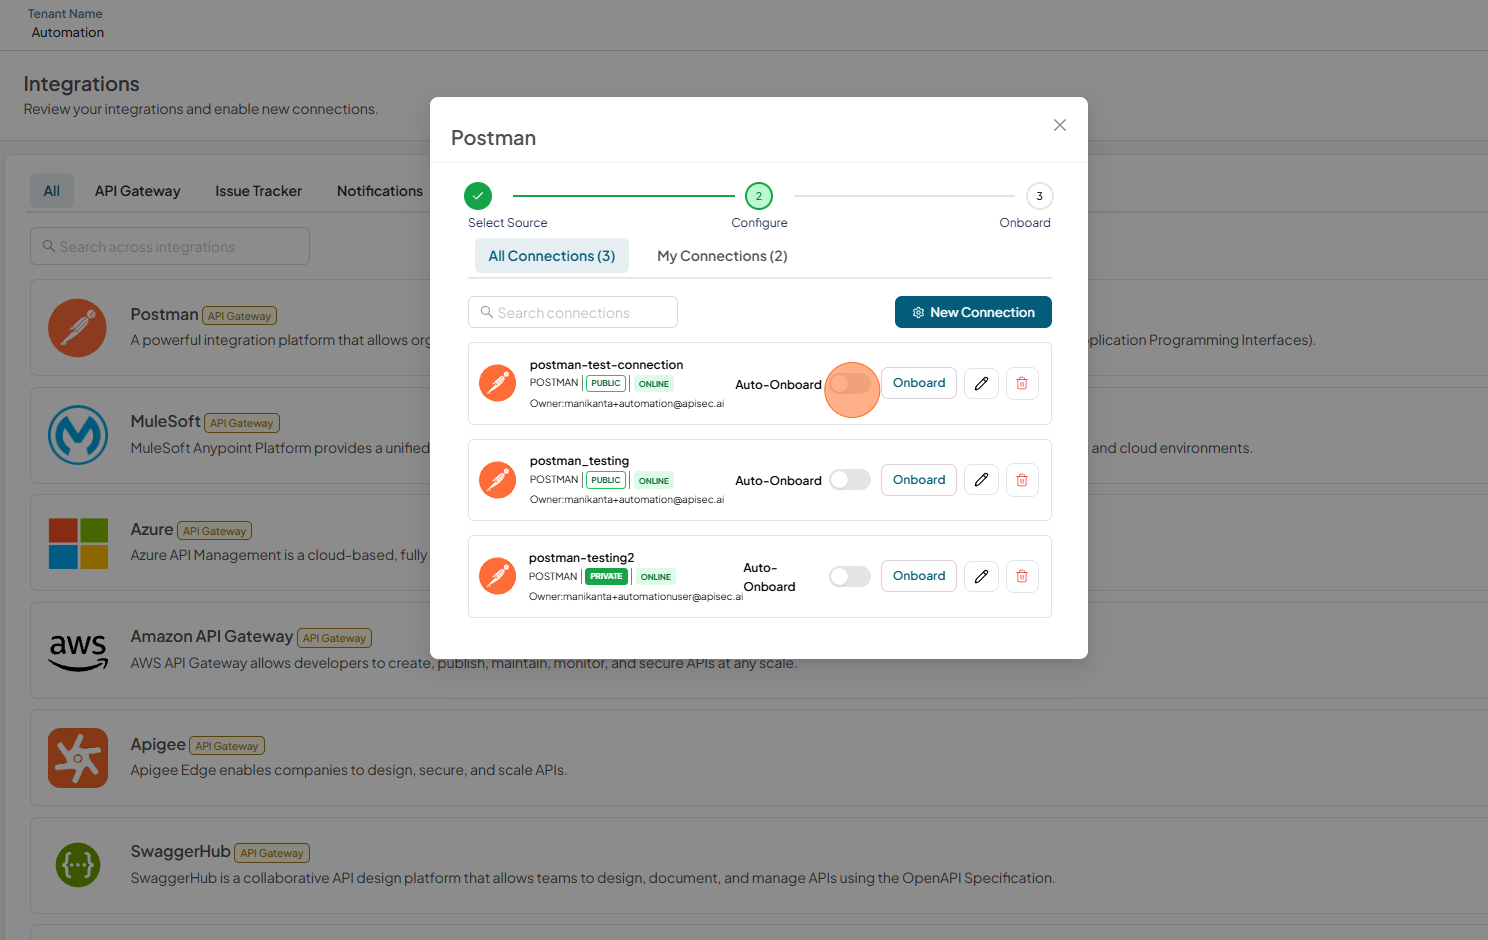Delete postman-test-connection using trash icon
The height and width of the screenshot is (940, 1488).
[1022, 383]
